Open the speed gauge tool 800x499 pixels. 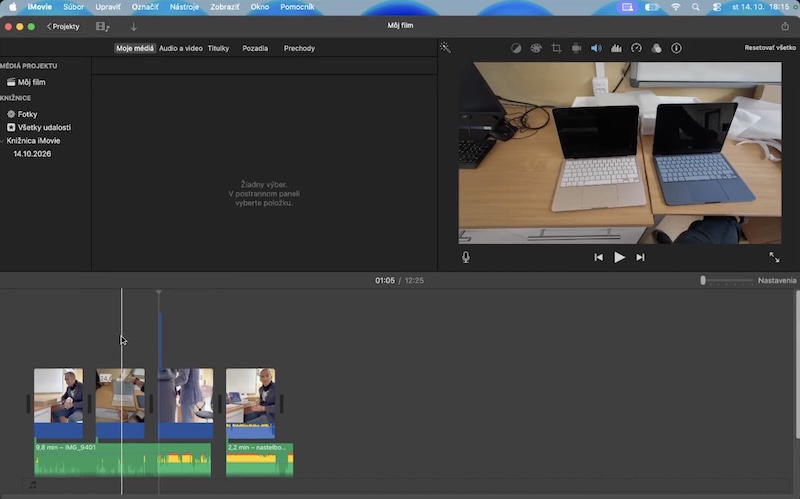coord(636,48)
